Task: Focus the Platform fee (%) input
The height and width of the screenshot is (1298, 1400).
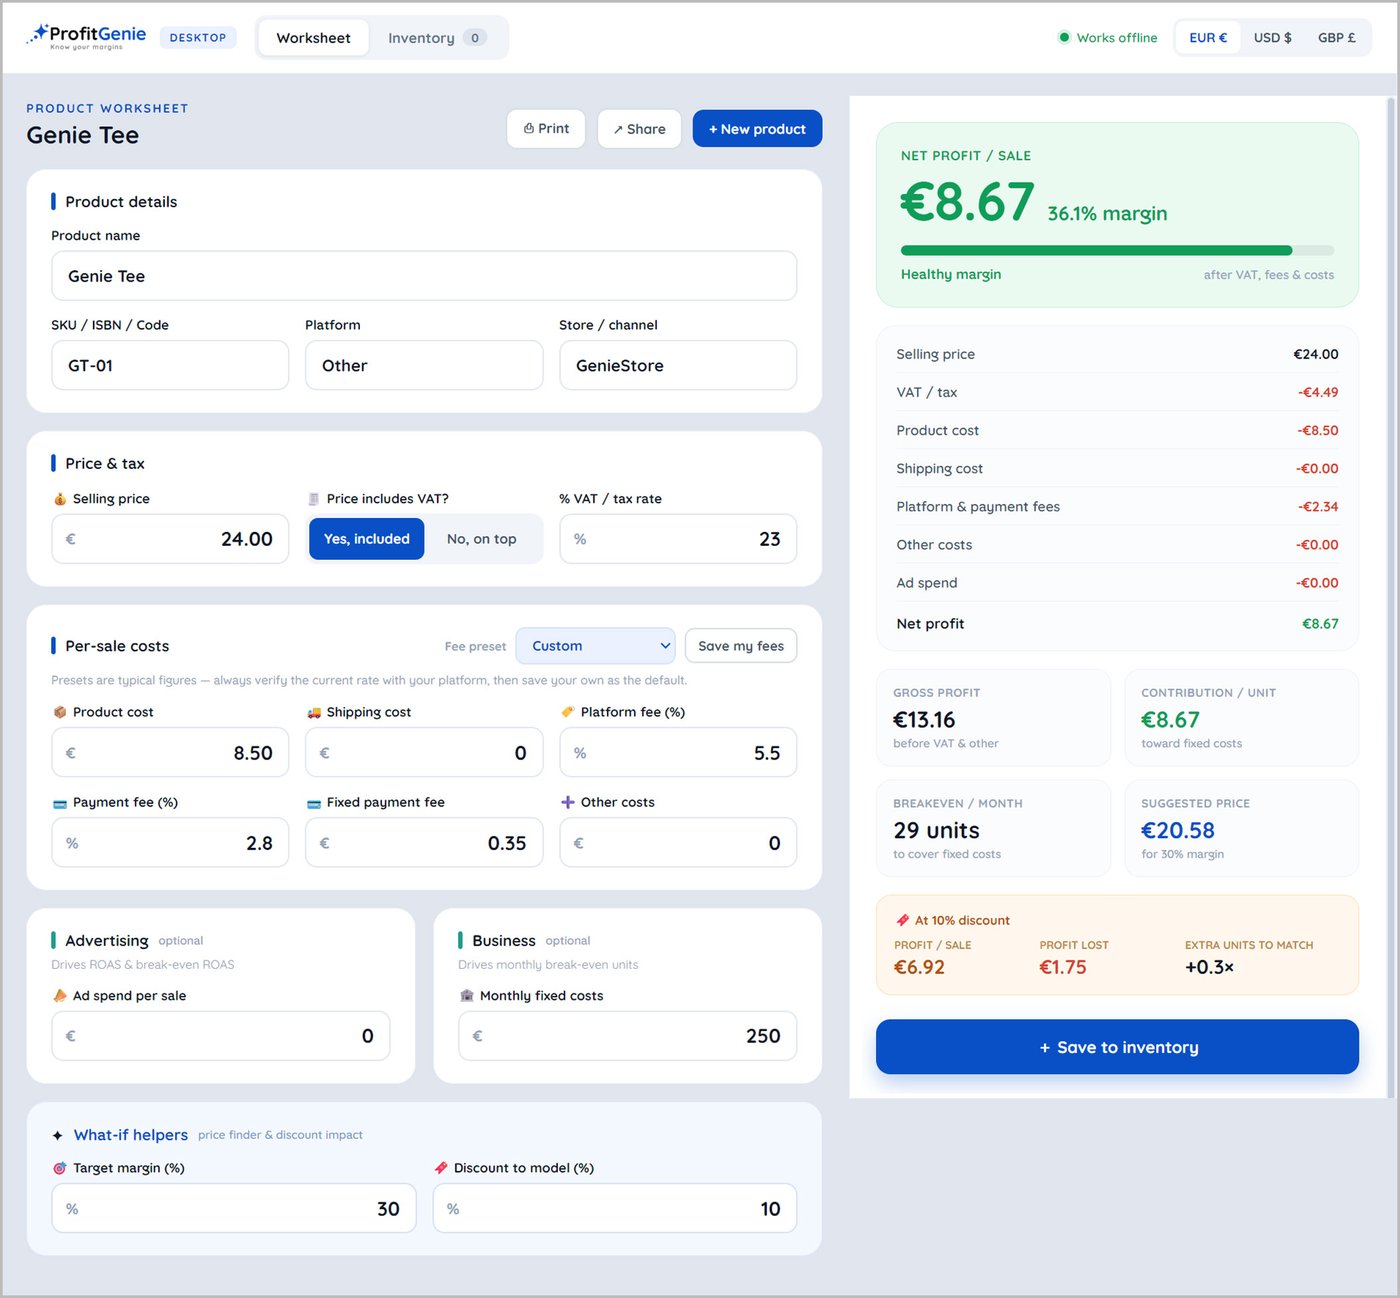Action: [678, 753]
